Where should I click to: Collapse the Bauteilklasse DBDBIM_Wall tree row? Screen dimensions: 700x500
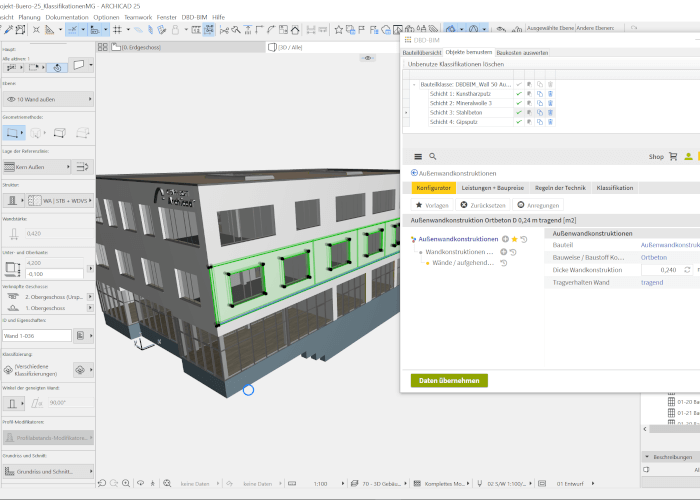coord(414,84)
